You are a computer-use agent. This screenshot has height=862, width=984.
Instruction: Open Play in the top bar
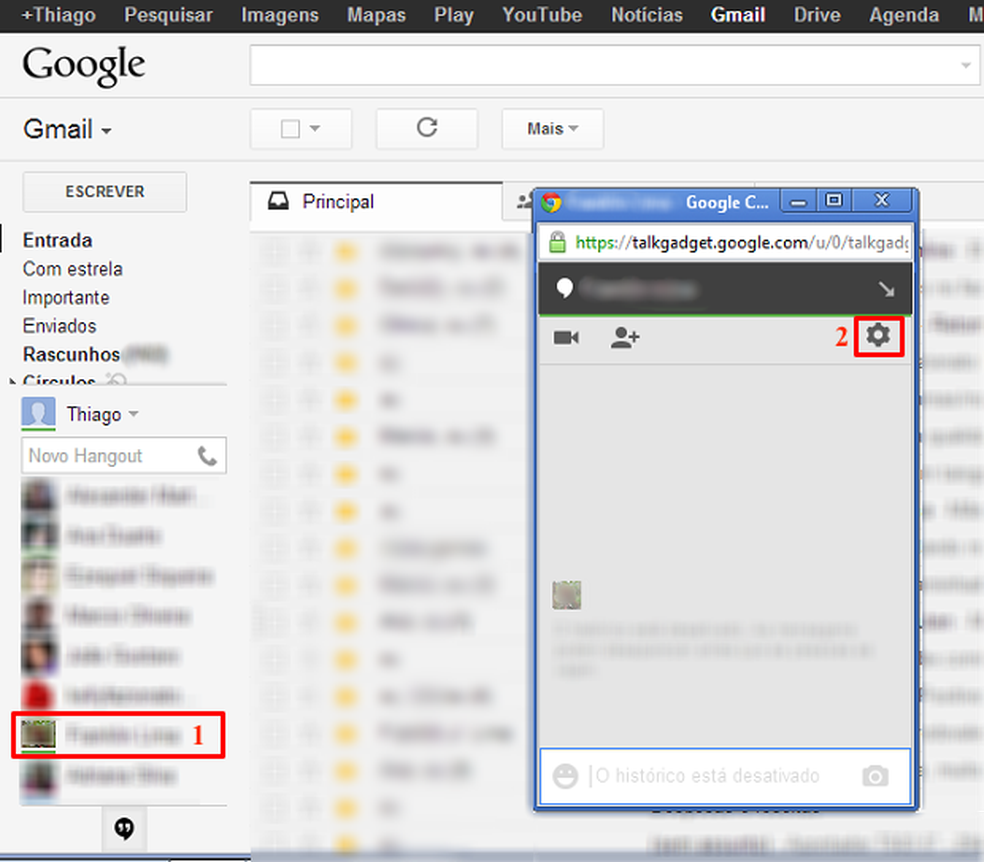[x=454, y=15]
